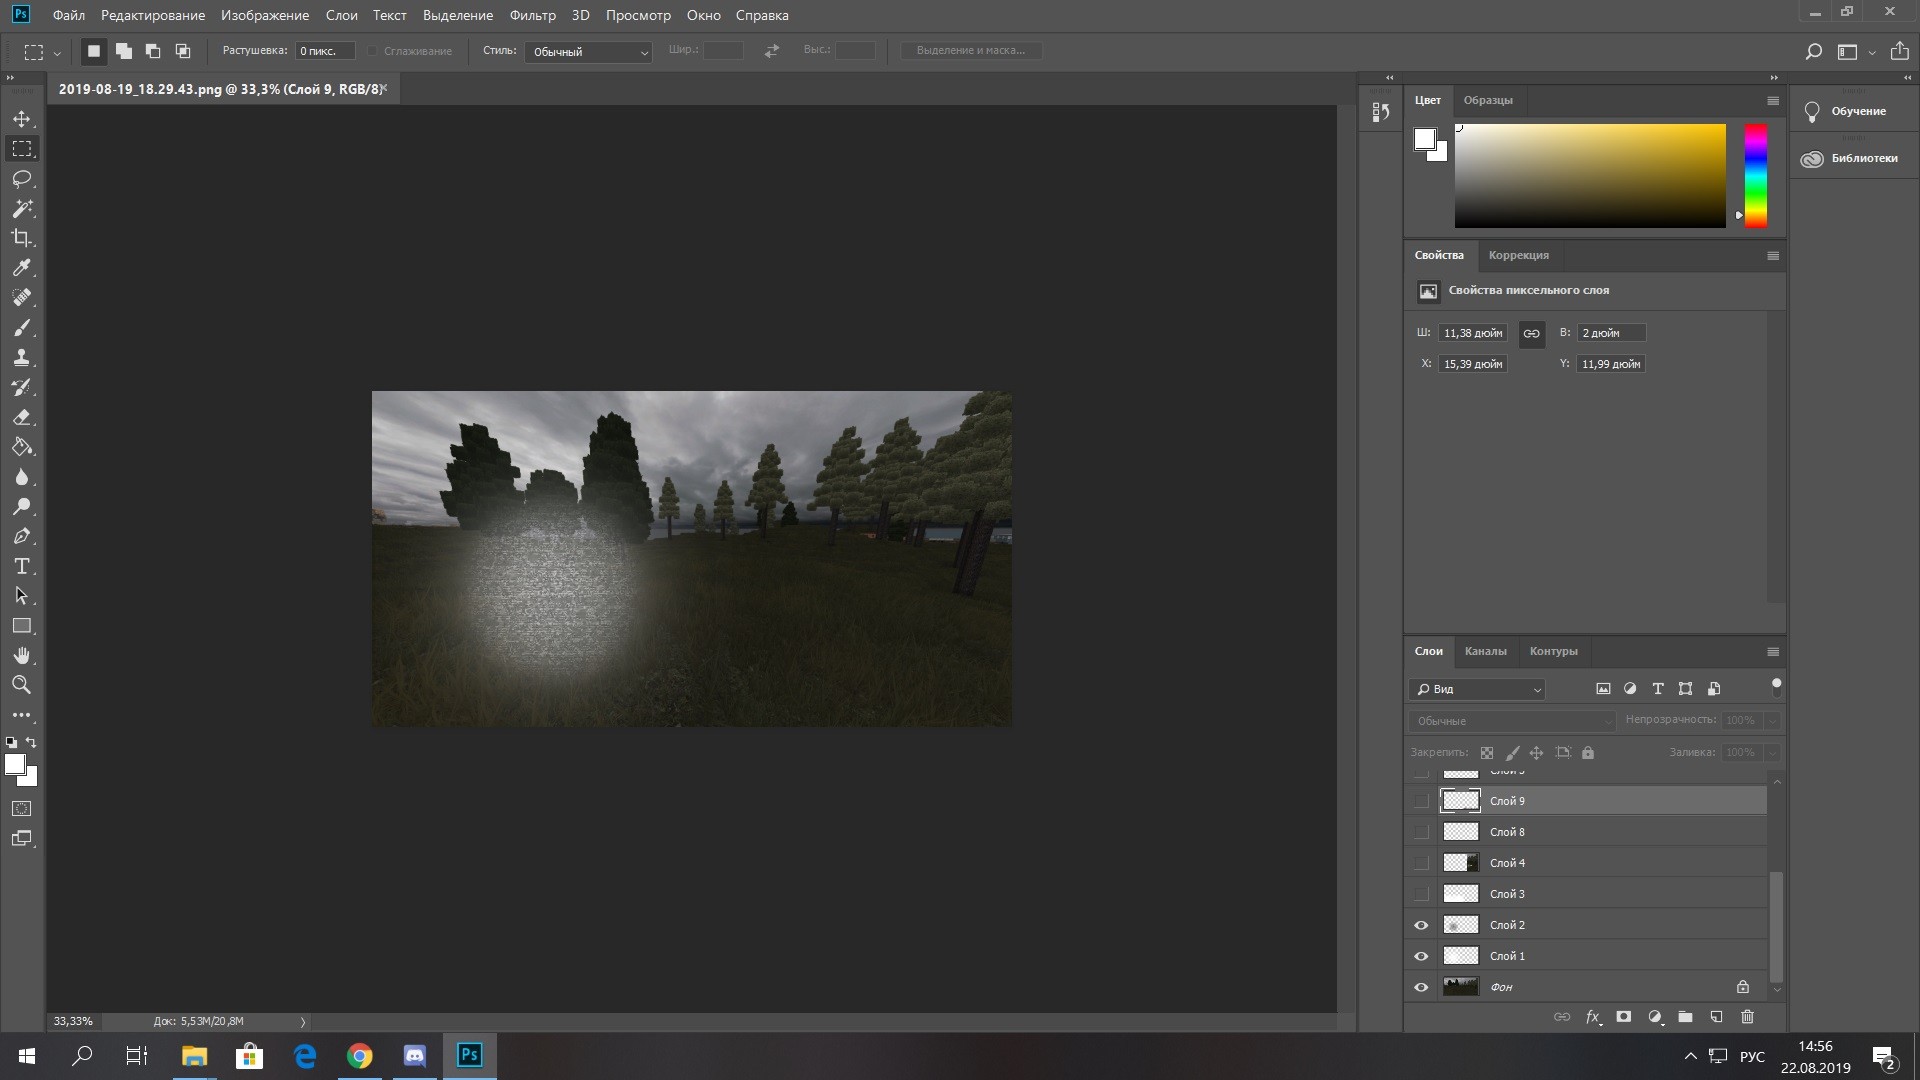Screen dimensions: 1920x1080
Task: Hide the Фон layer
Action: pos(1421,987)
